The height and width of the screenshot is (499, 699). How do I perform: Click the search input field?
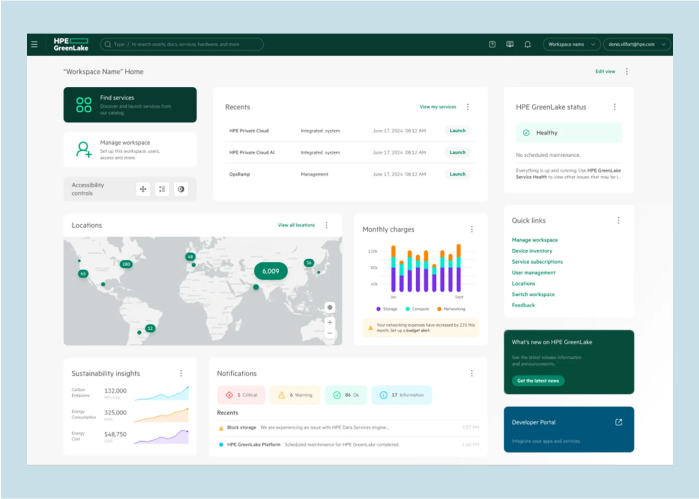[x=182, y=44]
